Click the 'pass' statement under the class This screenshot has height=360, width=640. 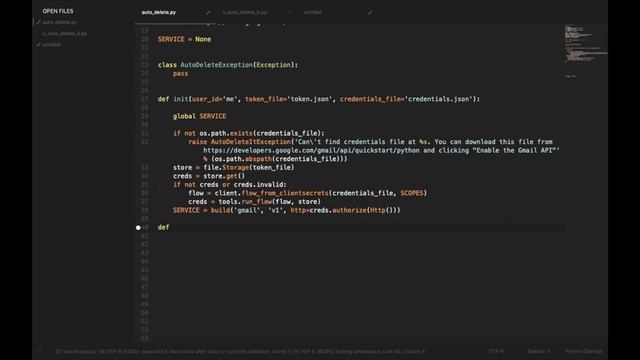[180, 73]
